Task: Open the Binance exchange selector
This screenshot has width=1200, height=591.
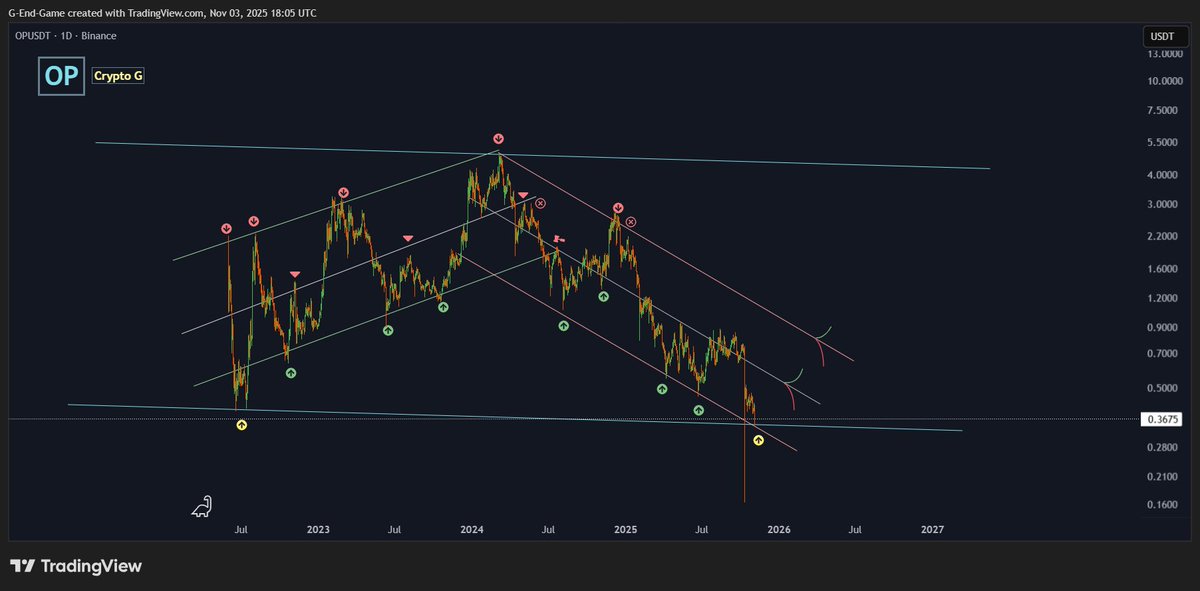Action: tap(98, 35)
